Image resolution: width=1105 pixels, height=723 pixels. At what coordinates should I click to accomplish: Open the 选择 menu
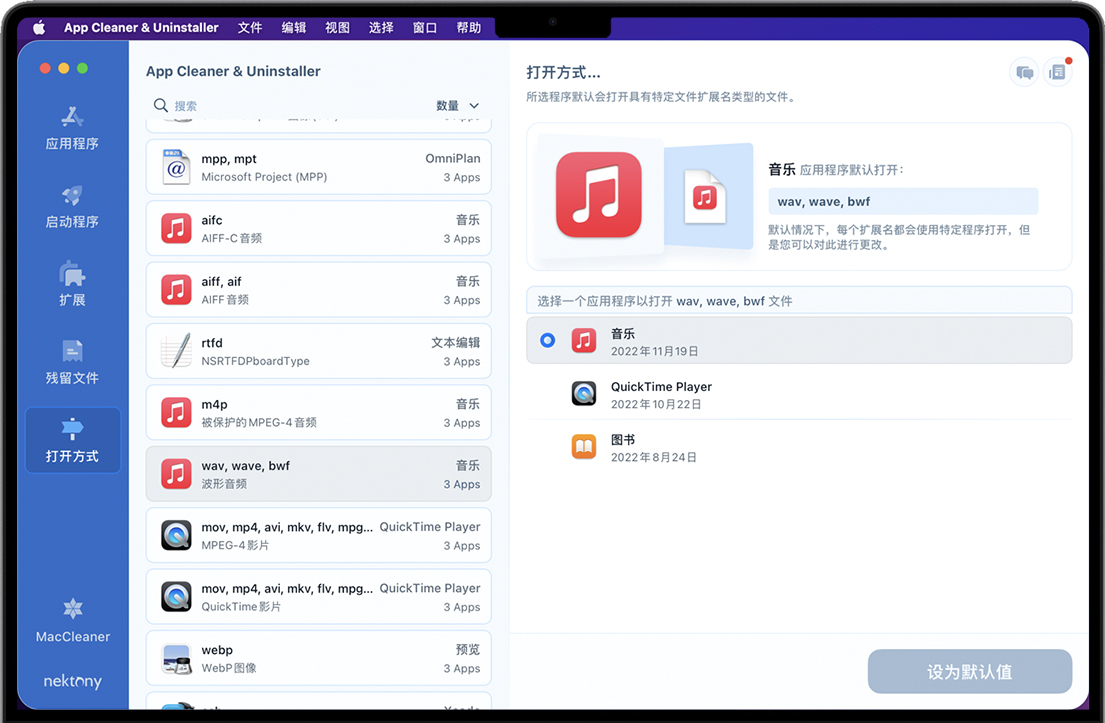381,27
